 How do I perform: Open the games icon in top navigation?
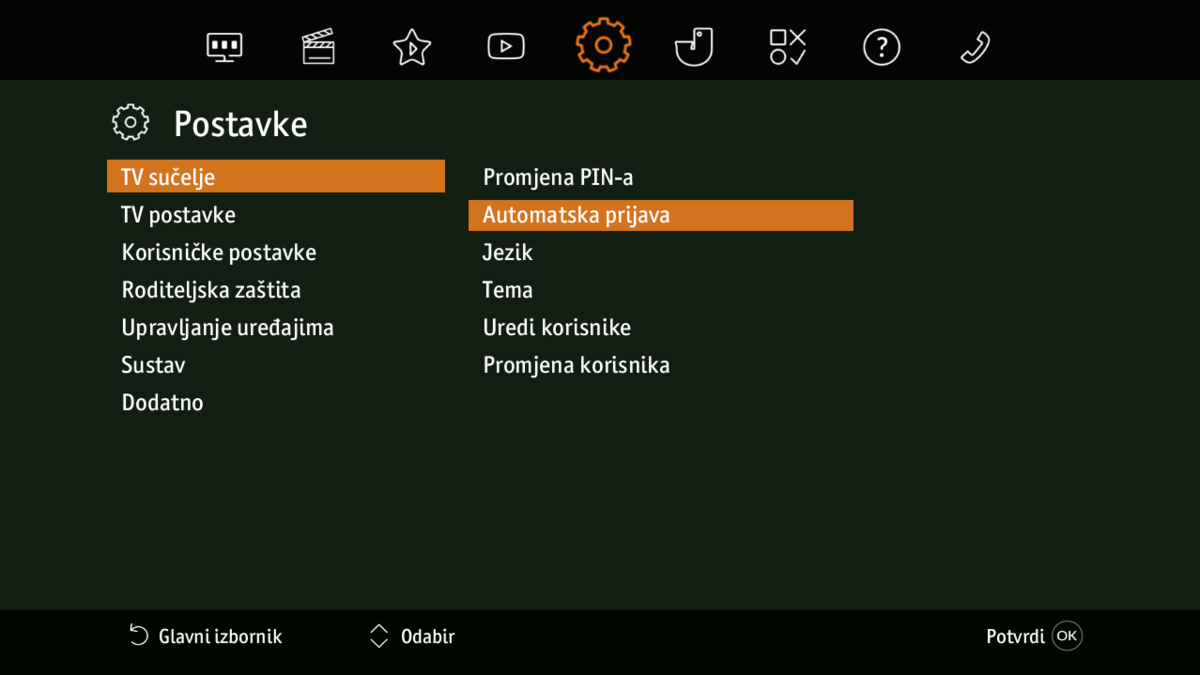[x=788, y=45]
